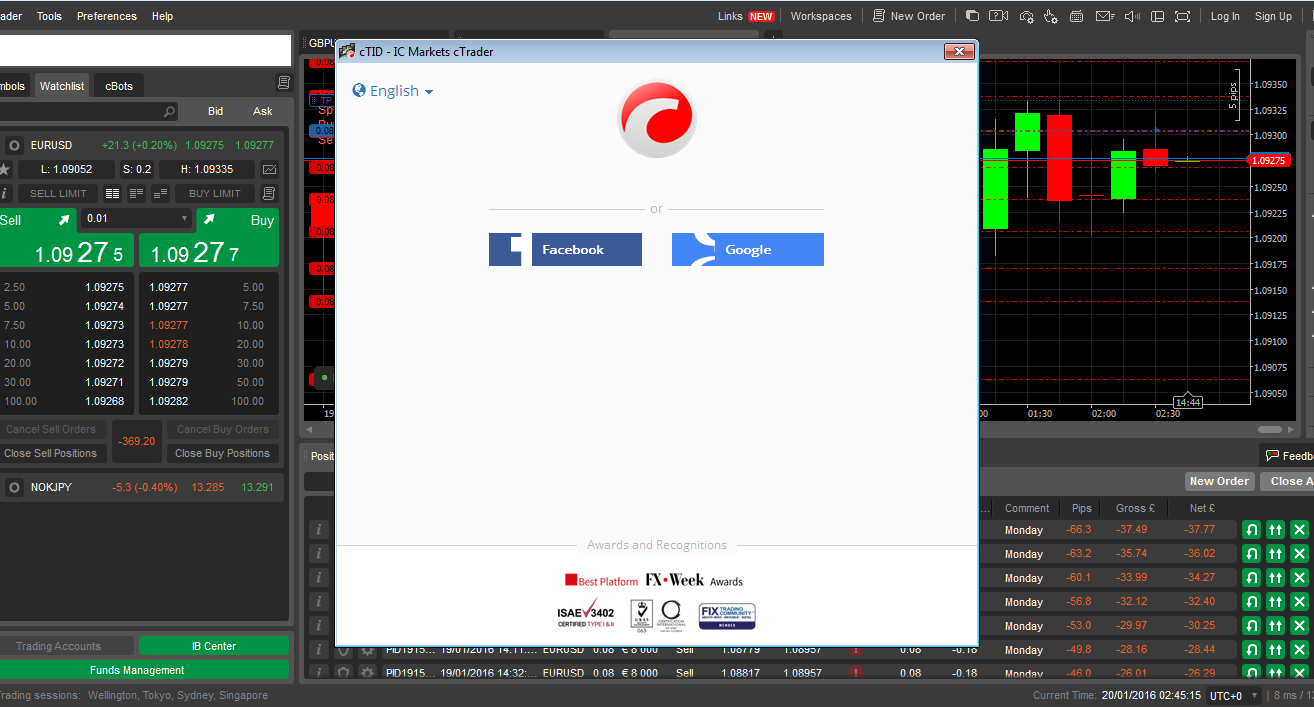
Task: Double the position with -56.8 pips
Action: point(1275,601)
